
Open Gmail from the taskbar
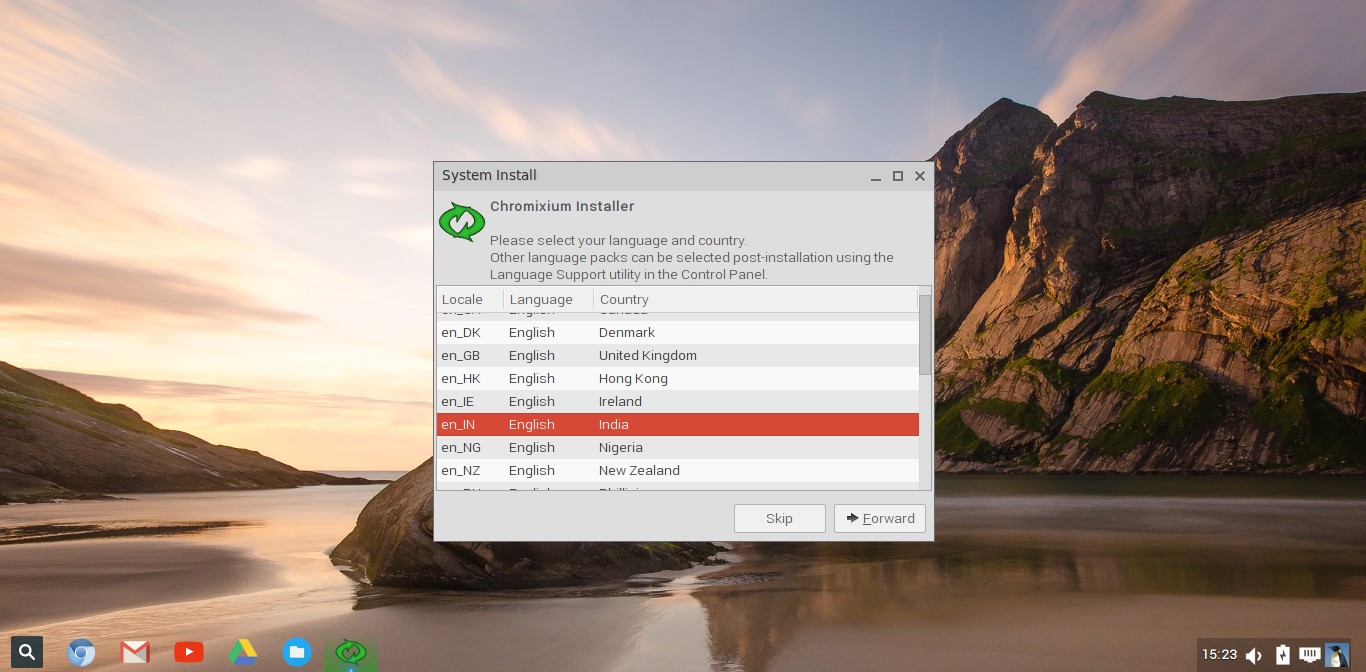pyautogui.click(x=135, y=653)
